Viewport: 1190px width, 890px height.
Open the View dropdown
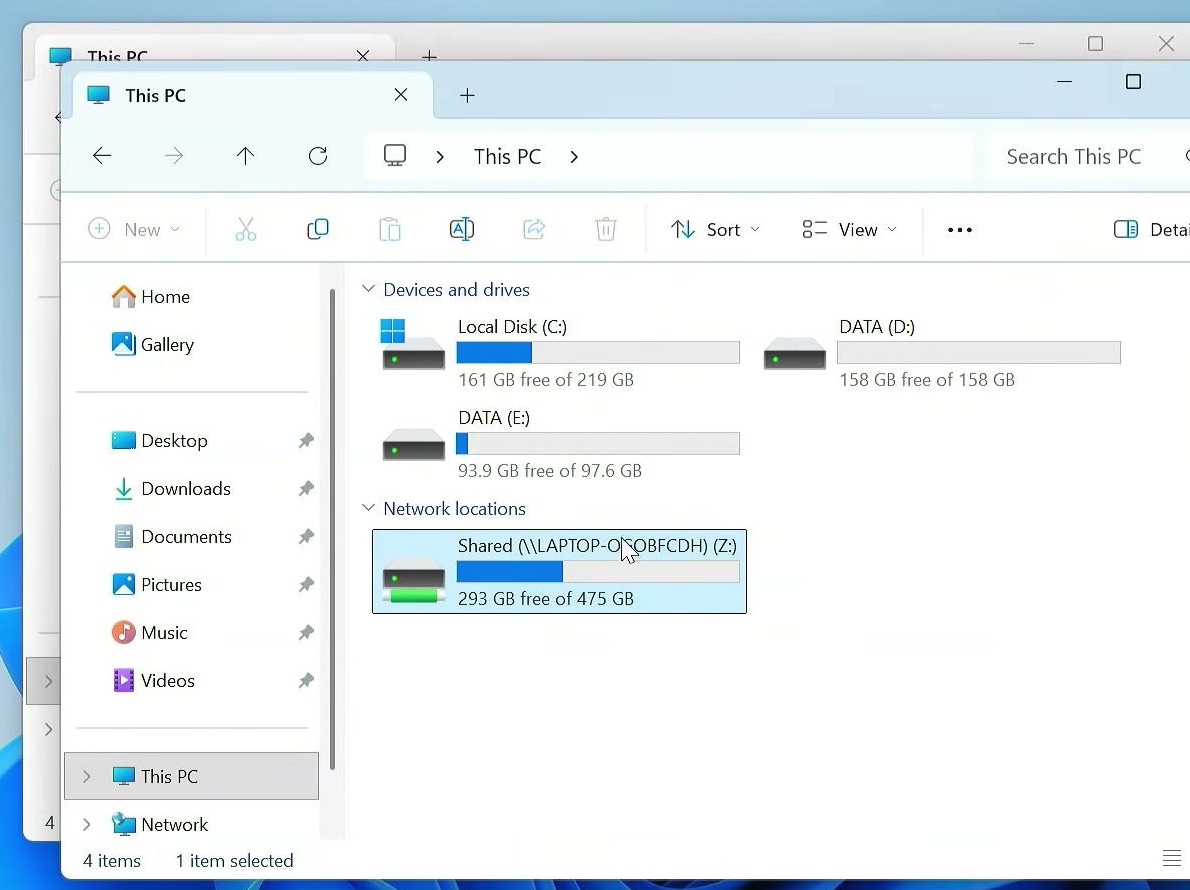(x=850, y=229)
